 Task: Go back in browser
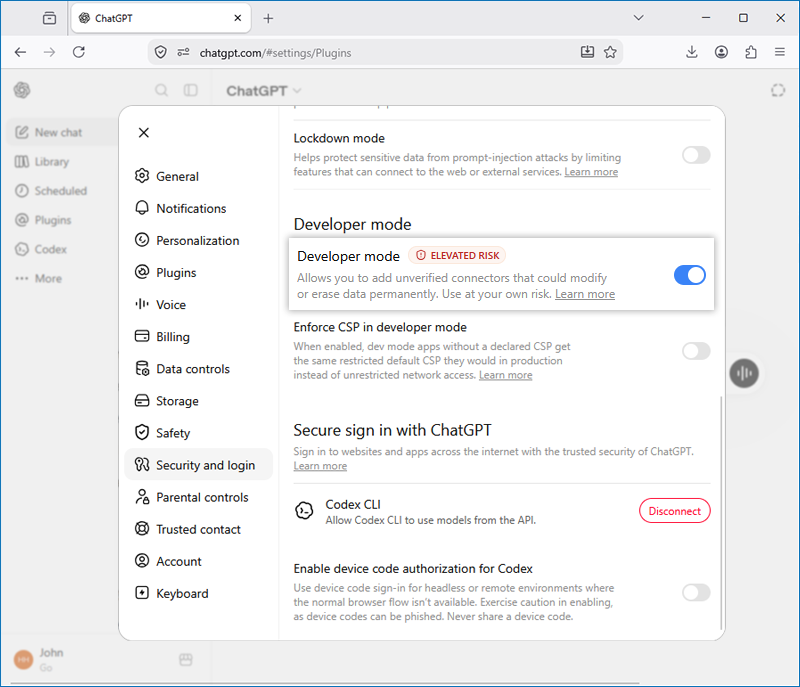pyautogui.click(x=20, y=52)
